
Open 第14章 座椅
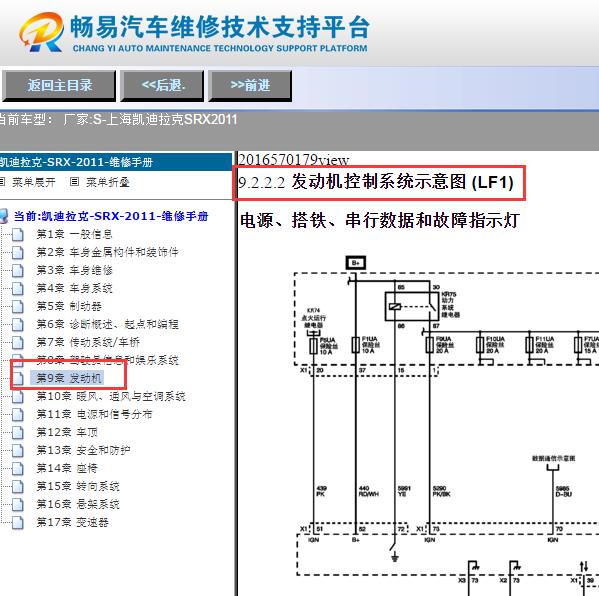(67, 468)
